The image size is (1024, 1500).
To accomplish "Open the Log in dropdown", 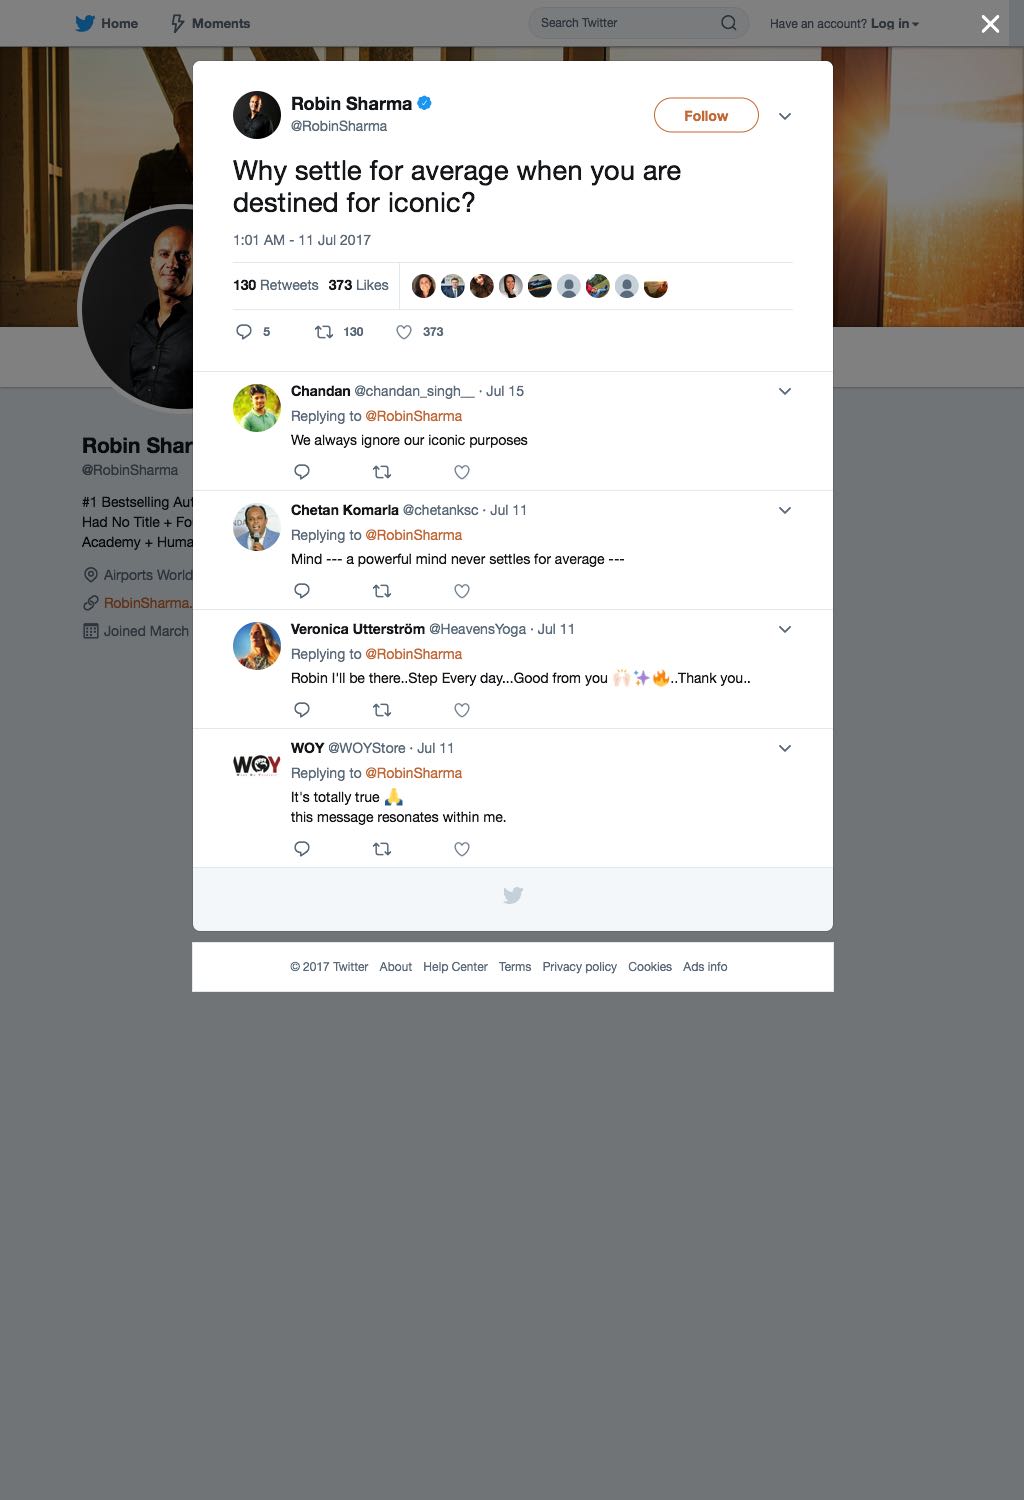I will pos(894,23).
